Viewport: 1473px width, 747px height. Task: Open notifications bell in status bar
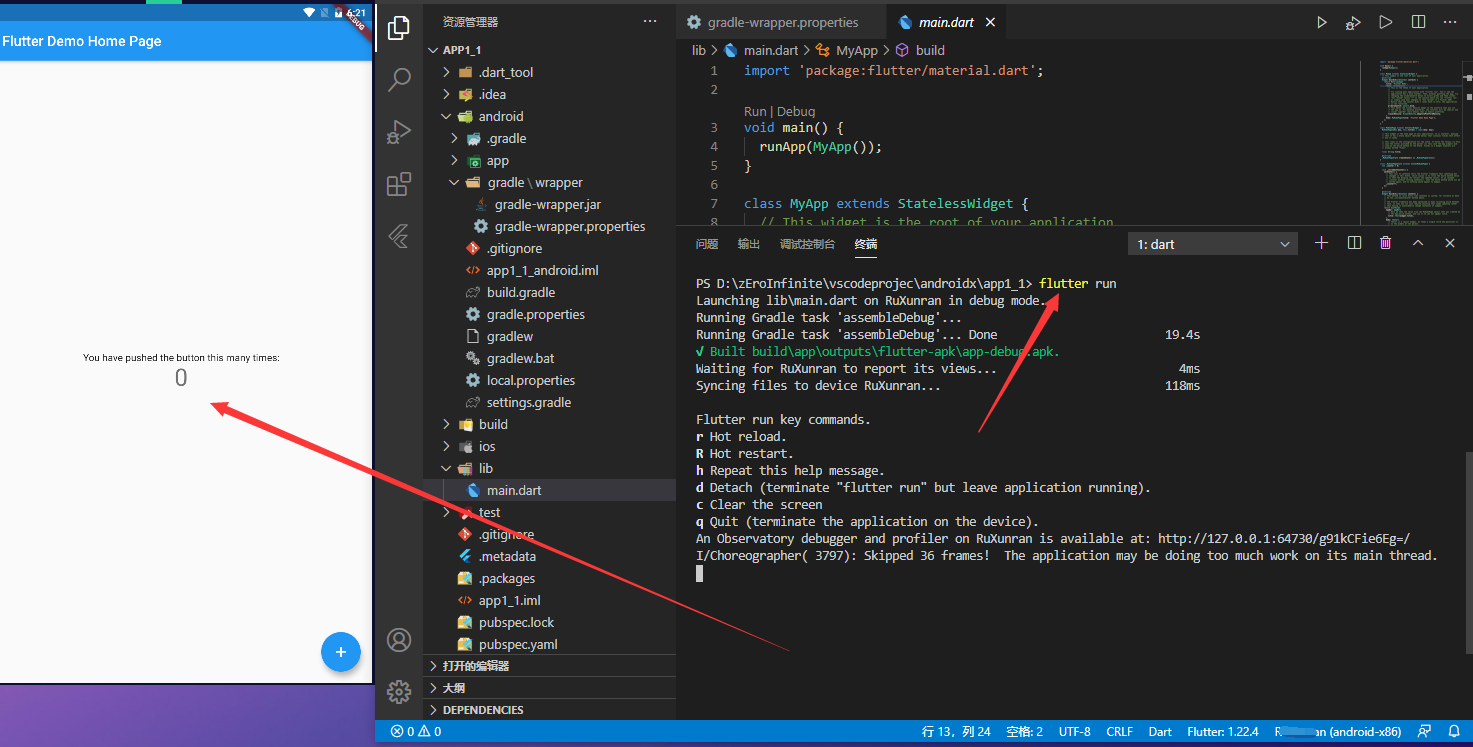(x=1453, y=732)
